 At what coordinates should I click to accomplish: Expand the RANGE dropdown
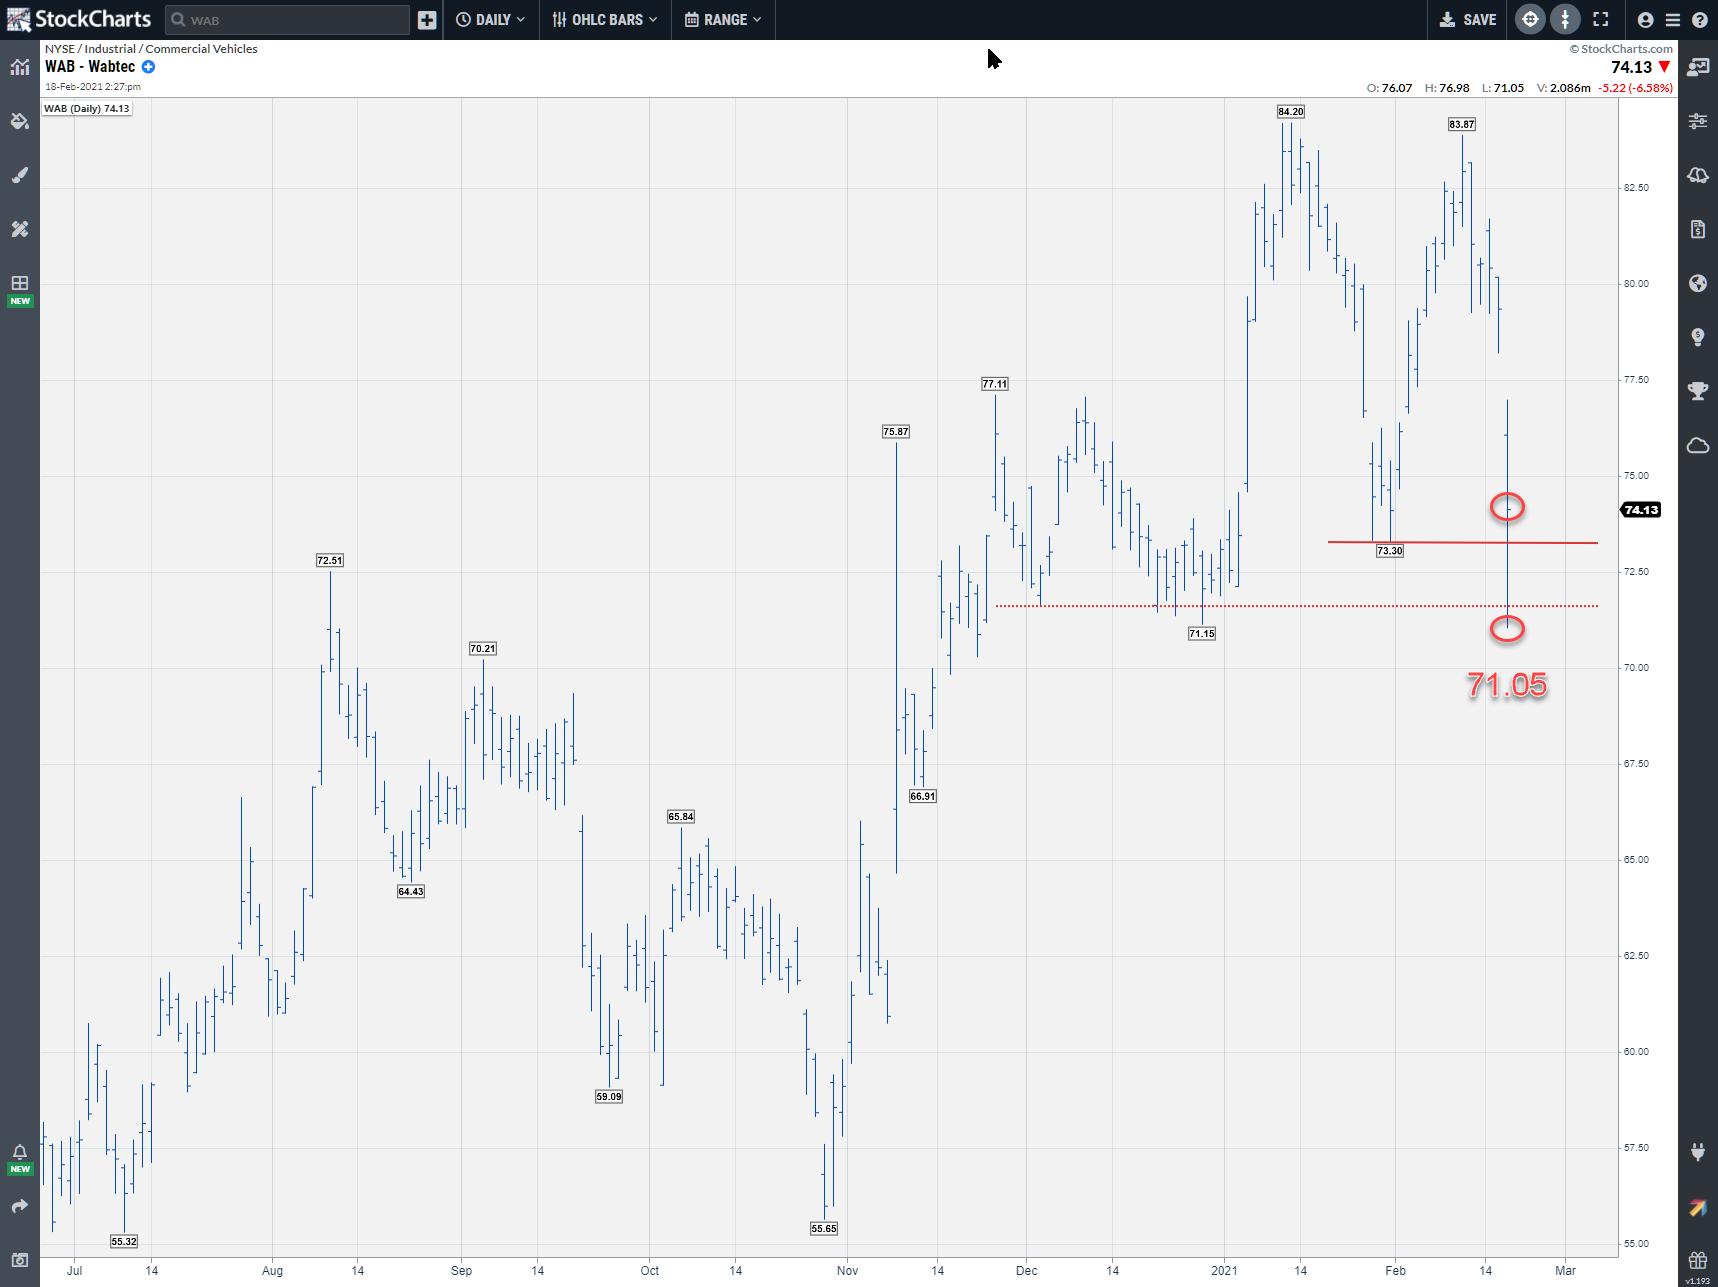[x=723, y=19]
